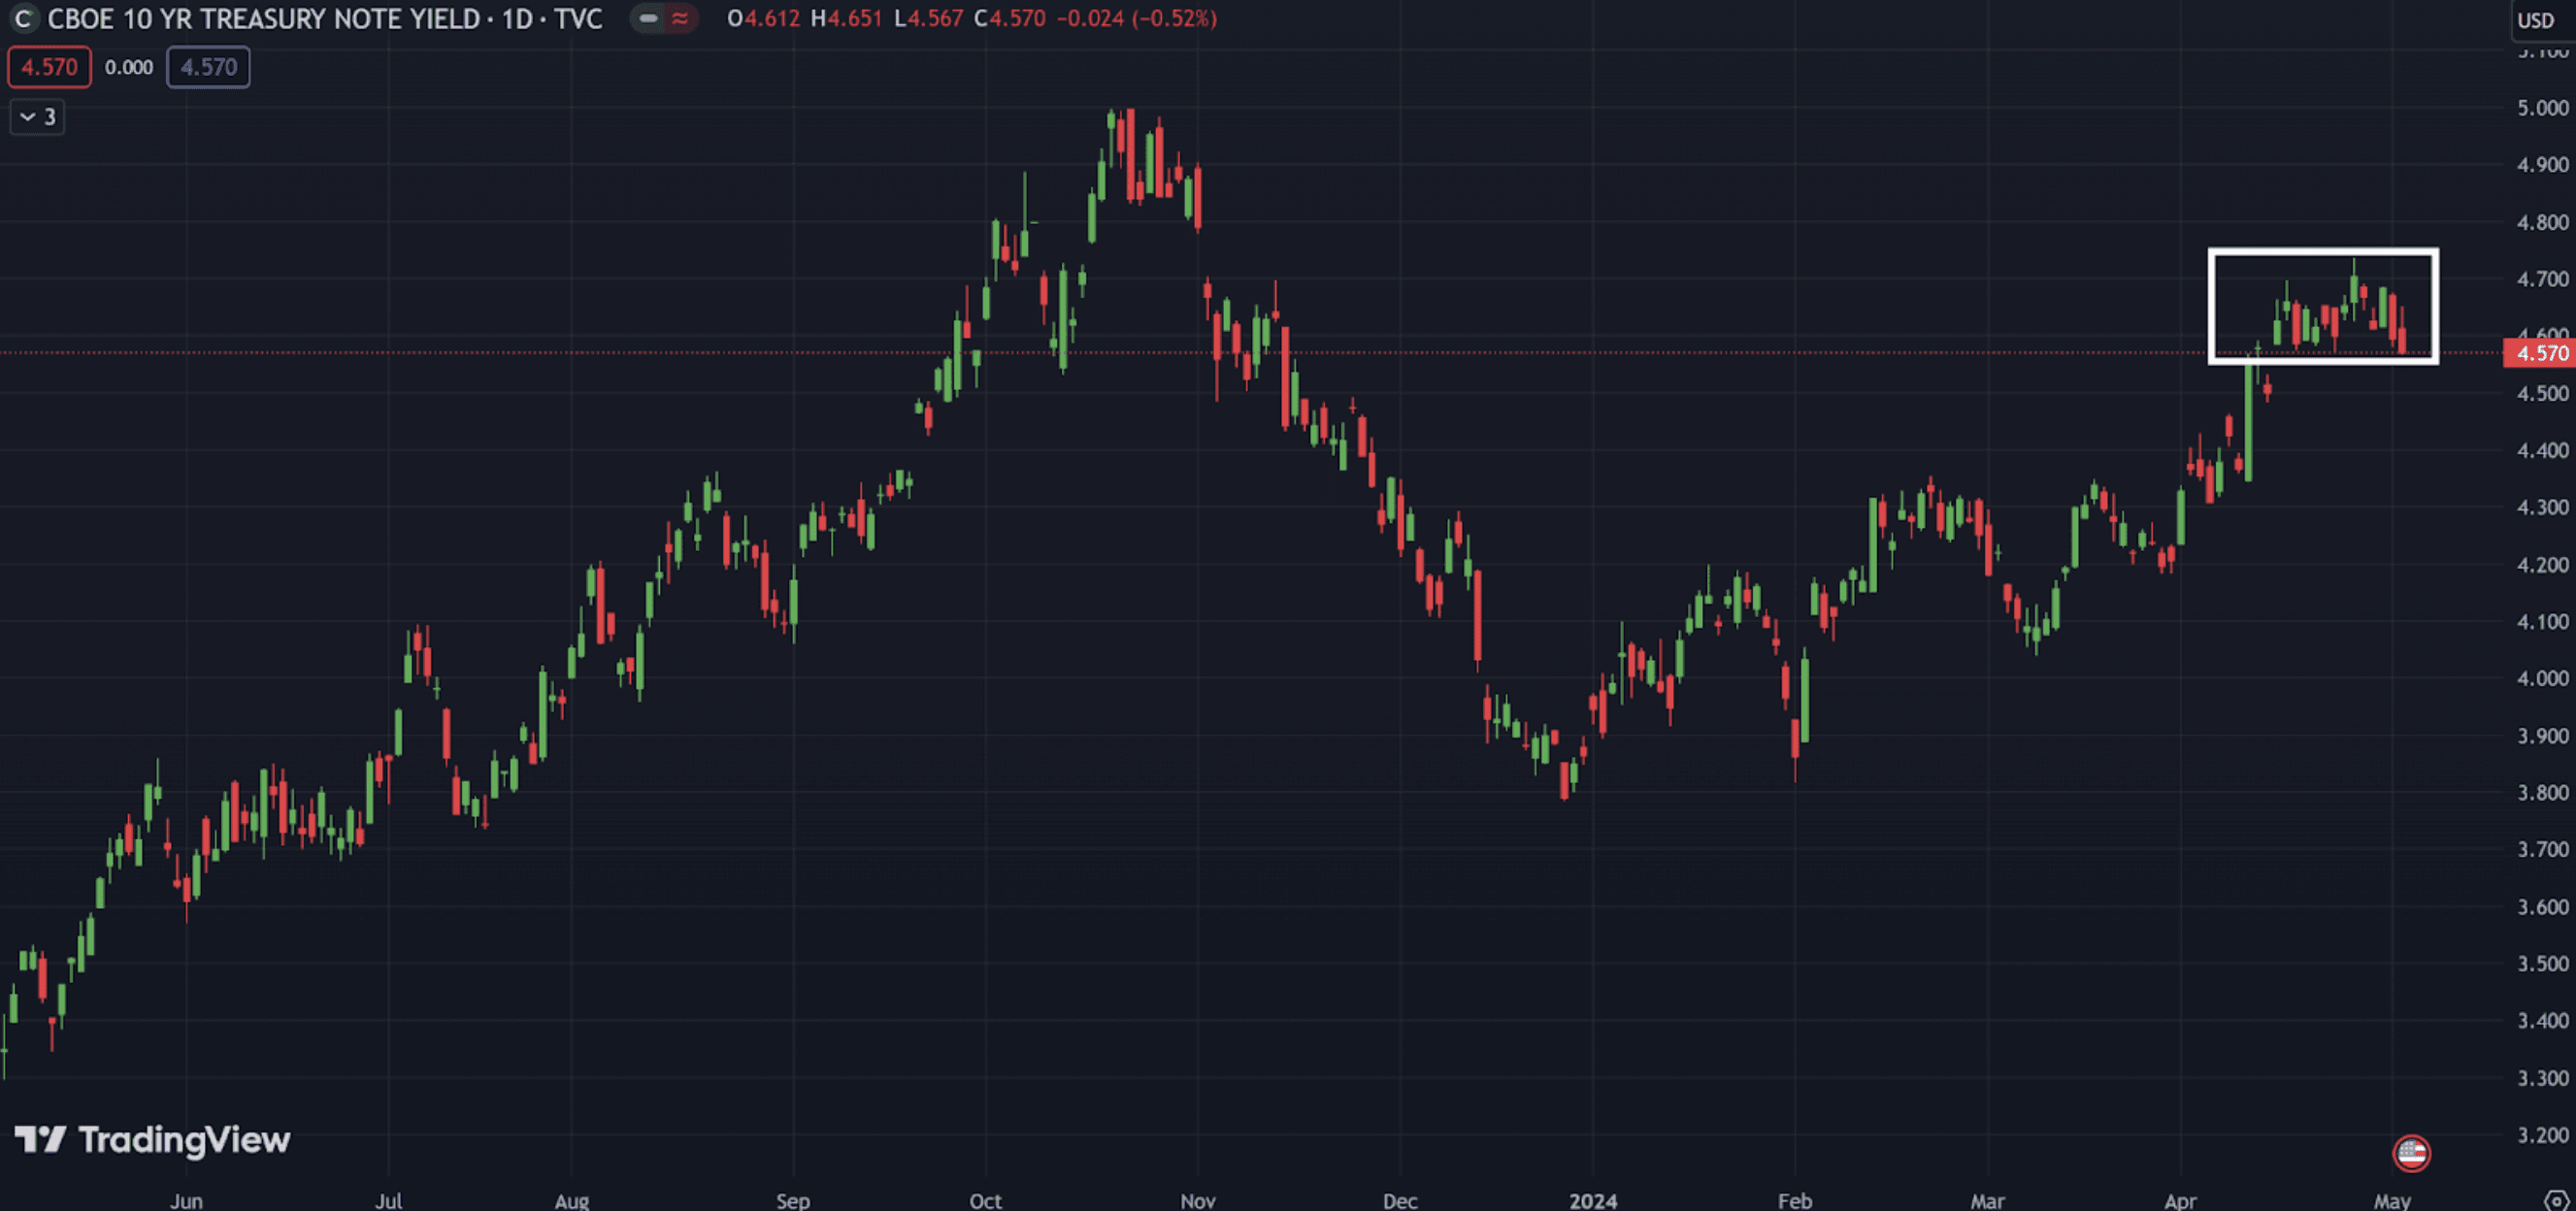Click the red 4.570 current price axis label

coord(2540,353)
